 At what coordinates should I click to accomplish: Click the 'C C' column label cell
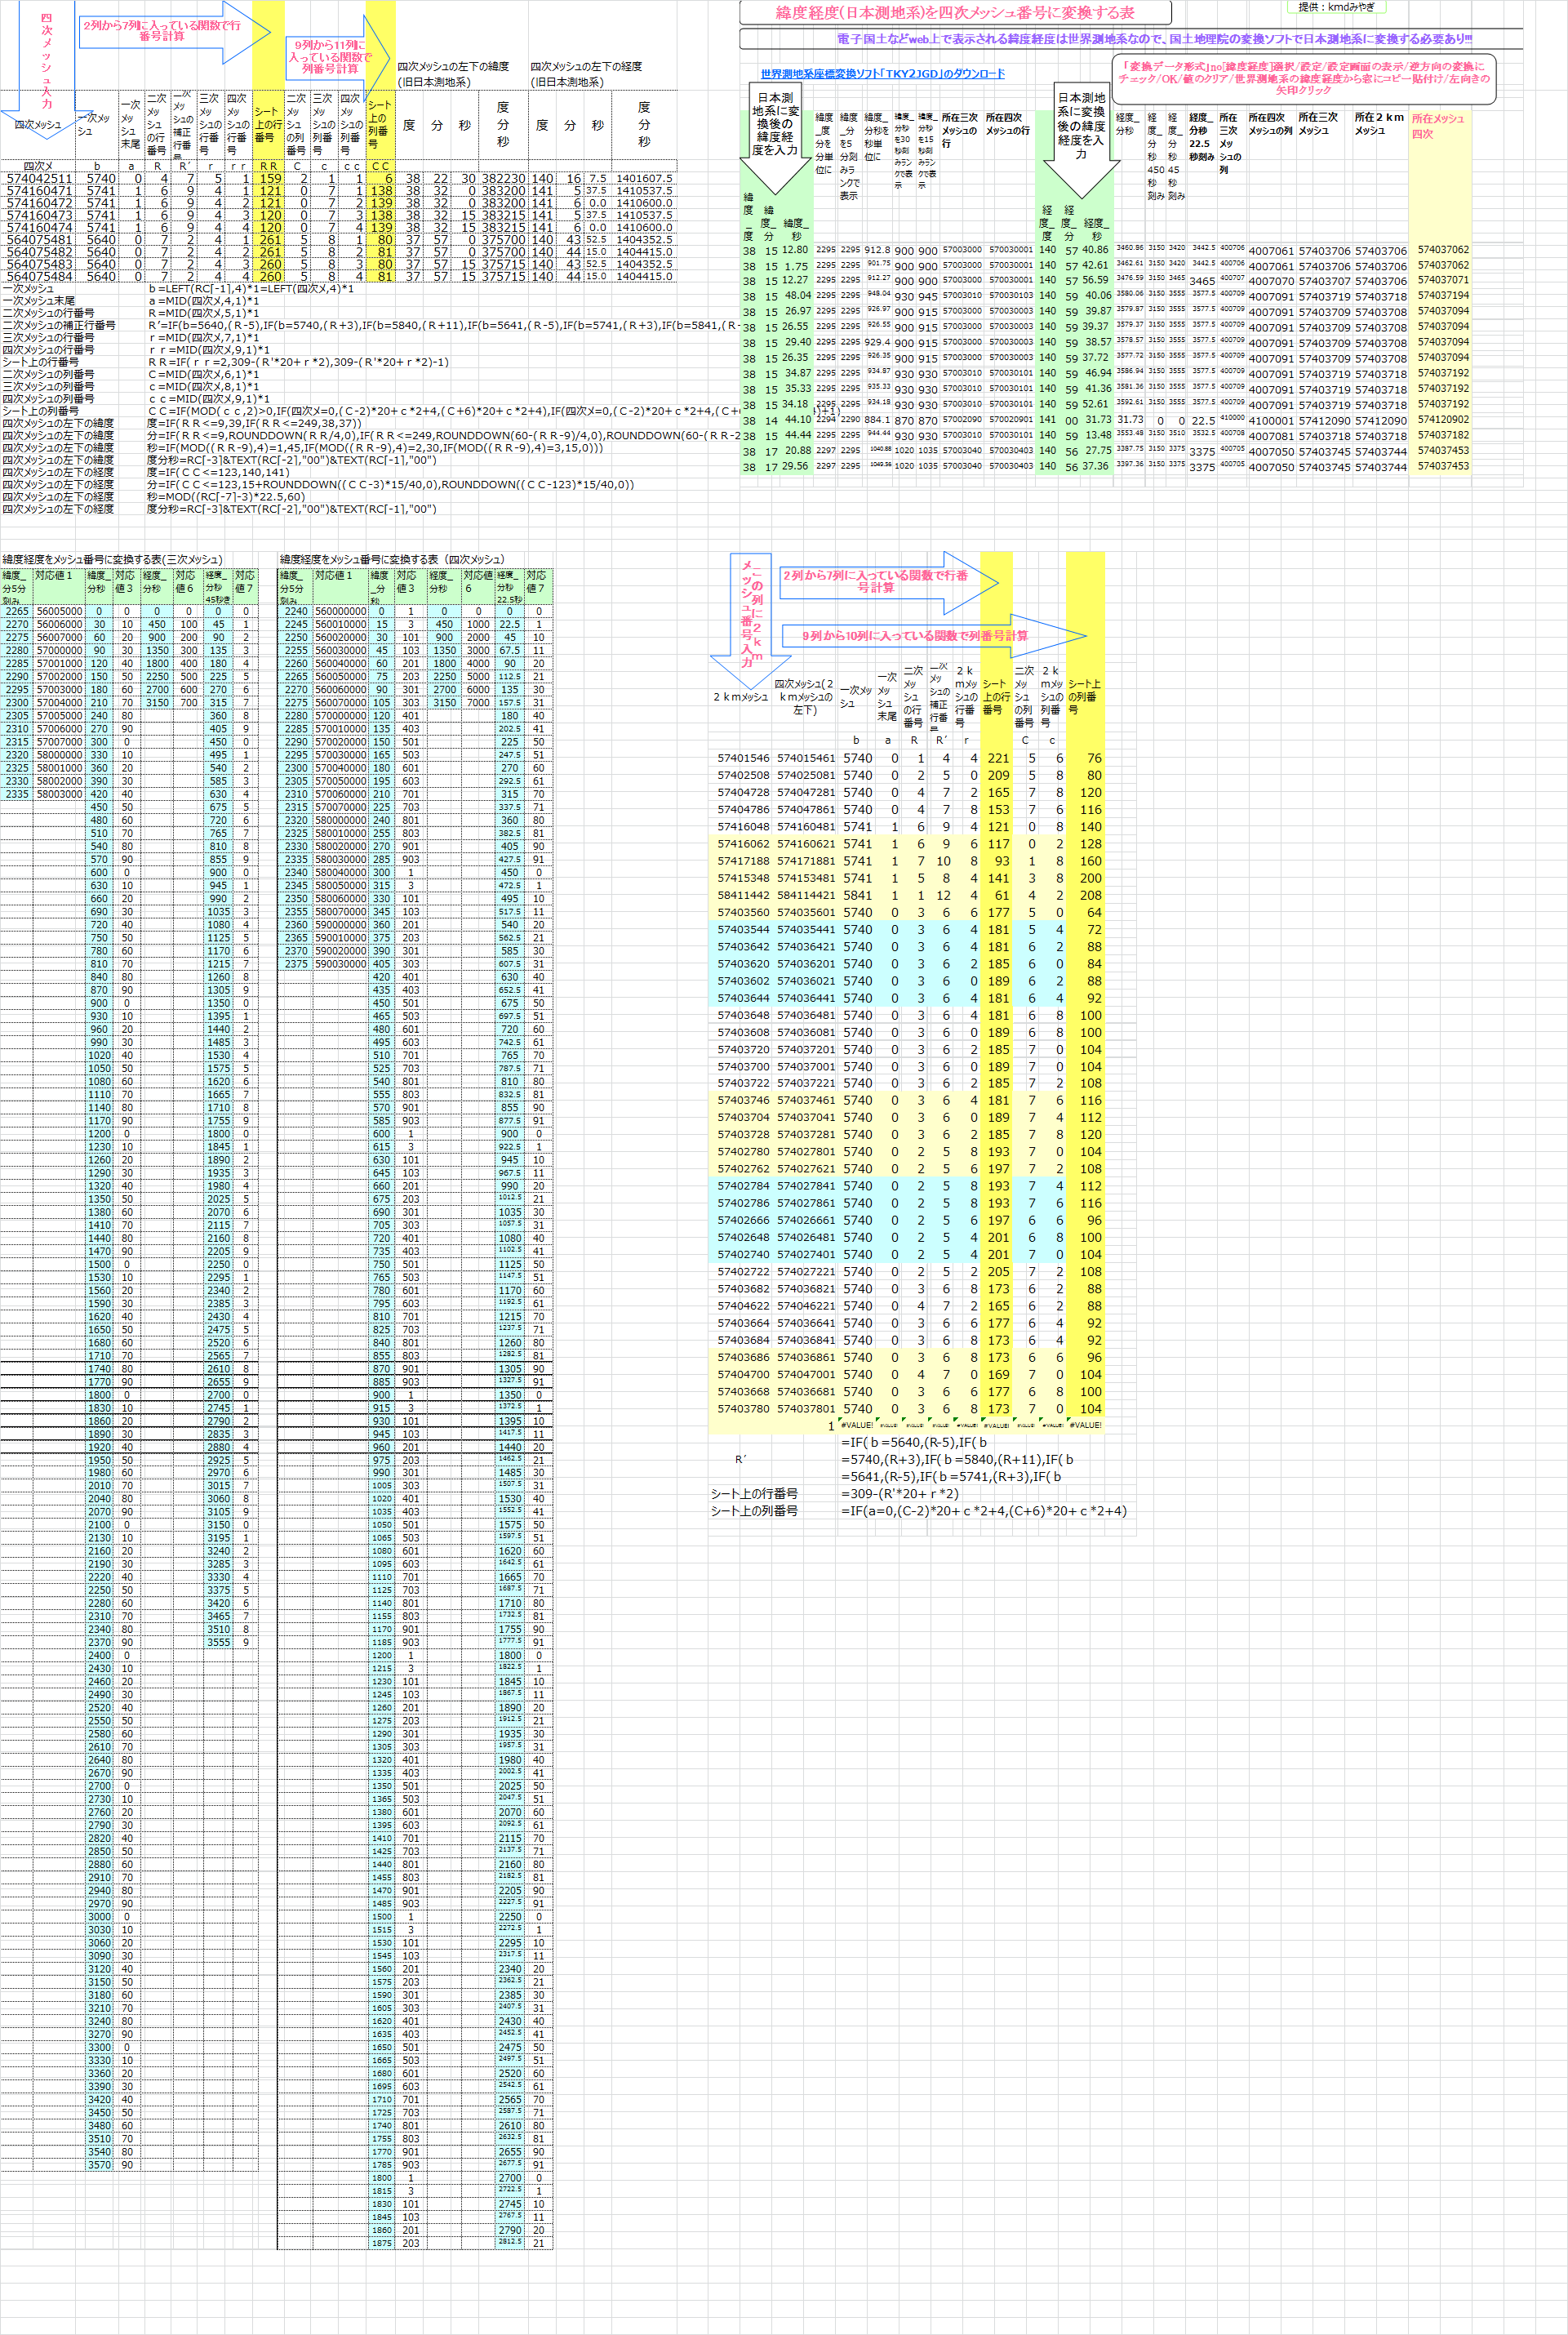coord(380,166)
